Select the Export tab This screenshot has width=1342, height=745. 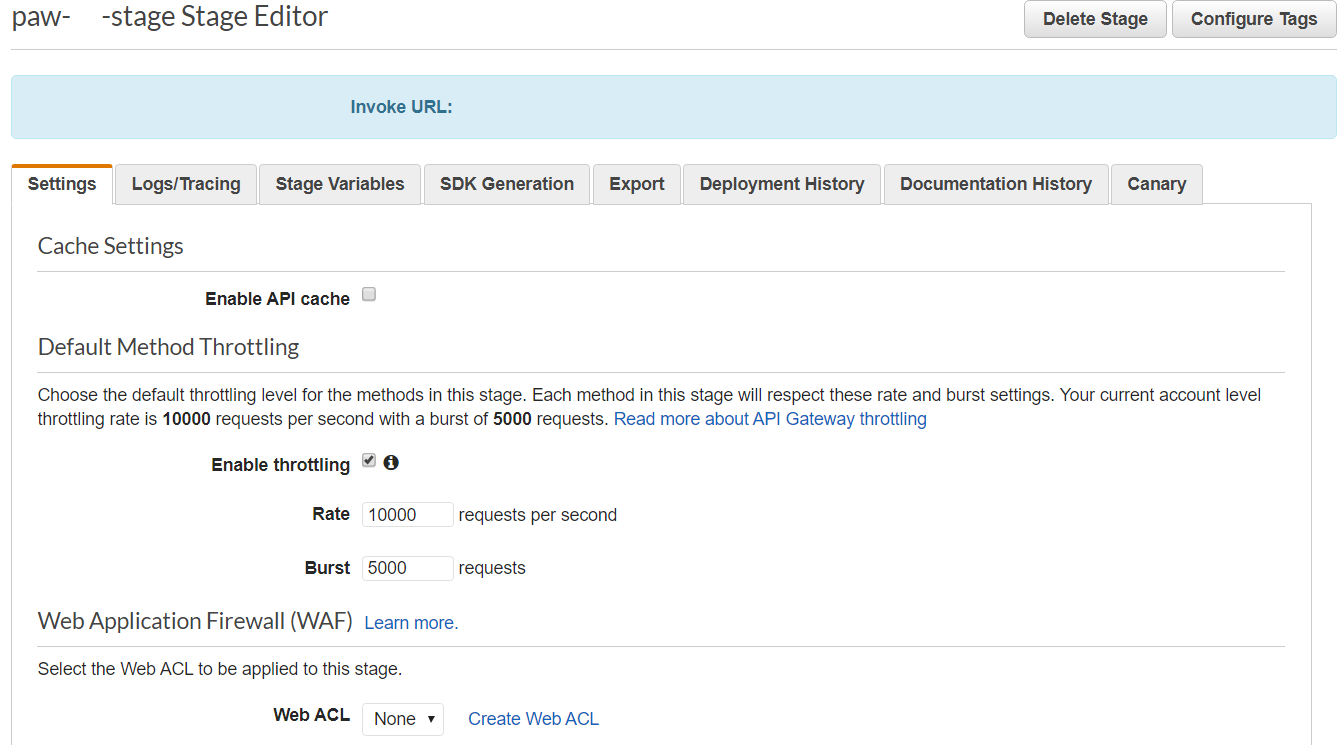coord(637,184)
